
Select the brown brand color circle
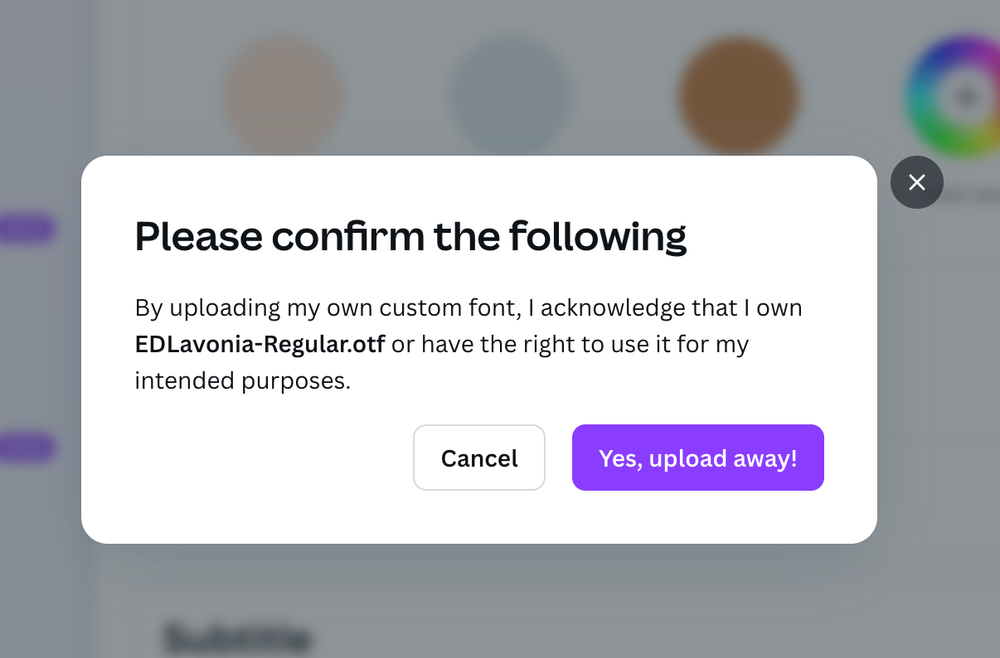[x=738, y=96]
